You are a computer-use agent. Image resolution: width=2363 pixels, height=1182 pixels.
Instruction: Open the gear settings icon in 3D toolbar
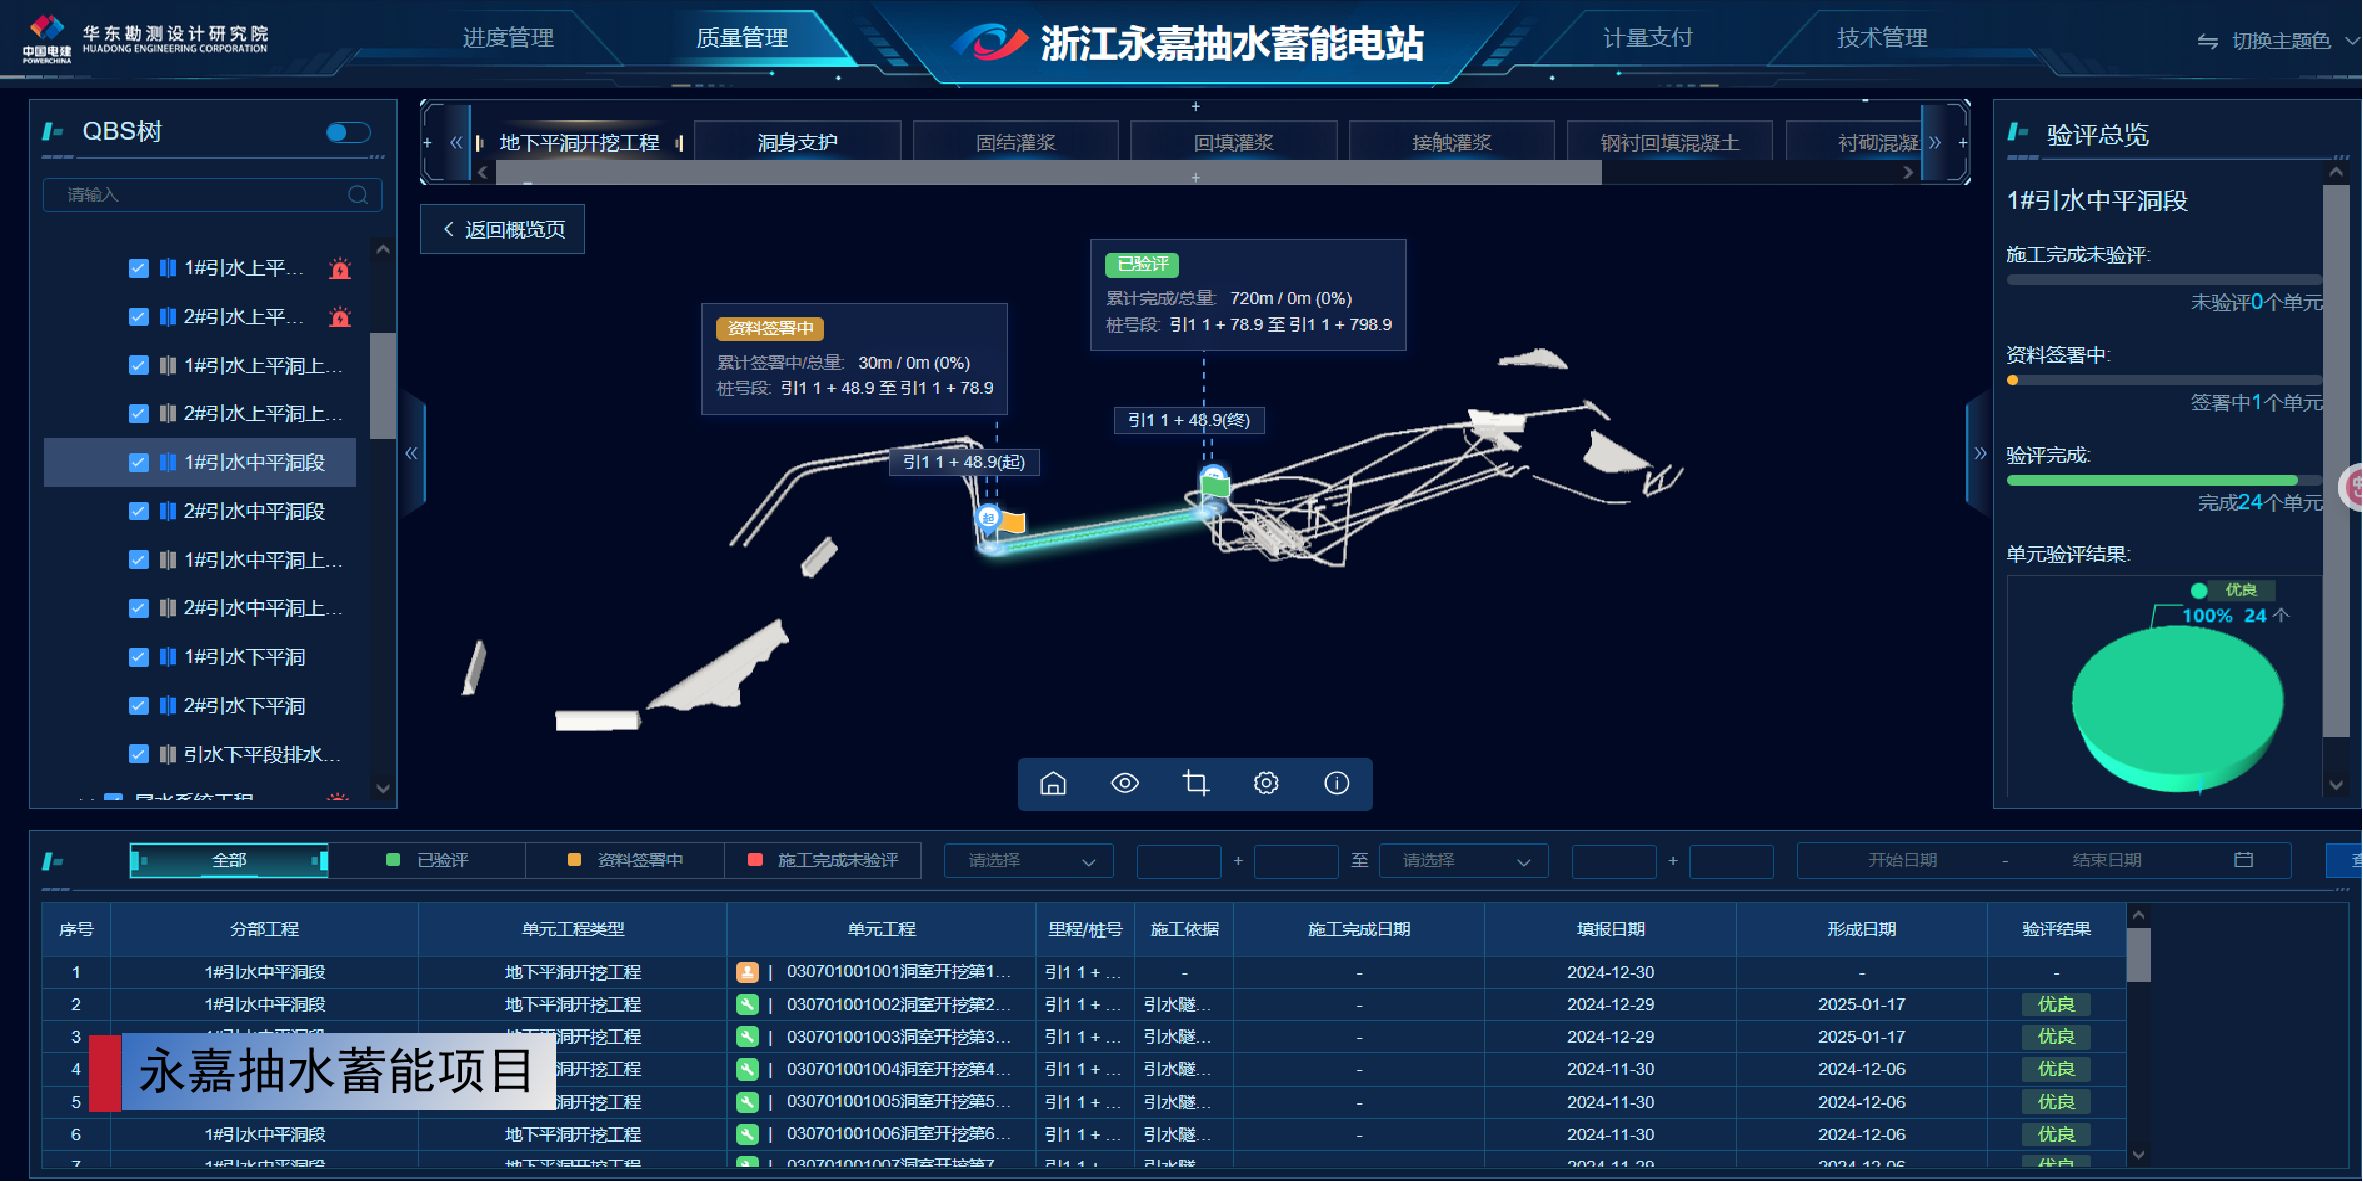point(1266,783)
